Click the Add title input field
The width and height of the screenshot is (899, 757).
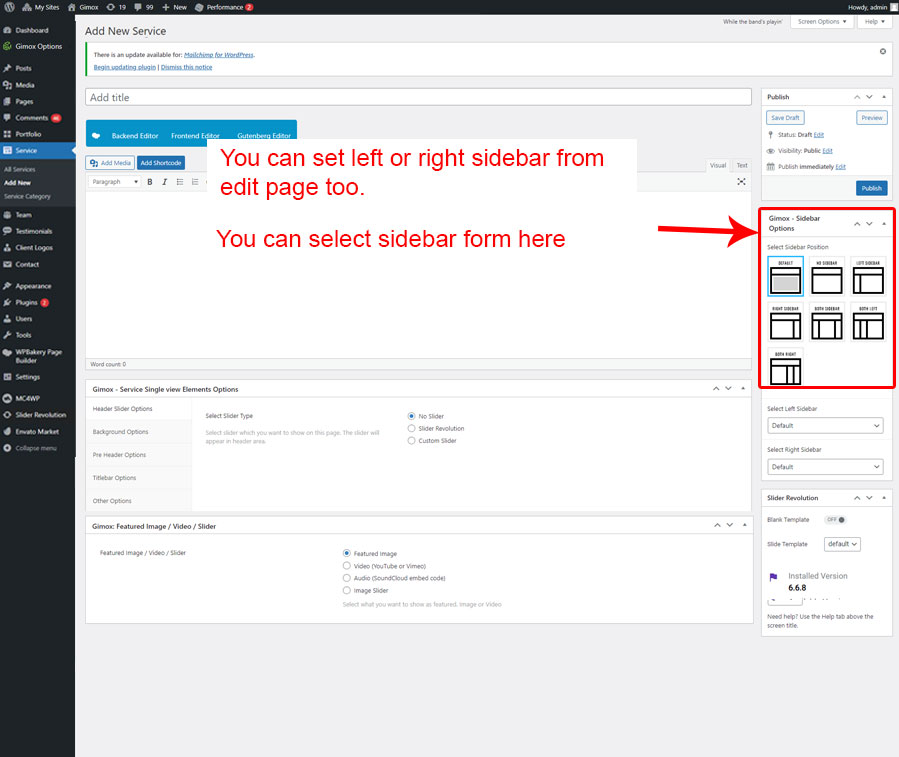[418, 97]
